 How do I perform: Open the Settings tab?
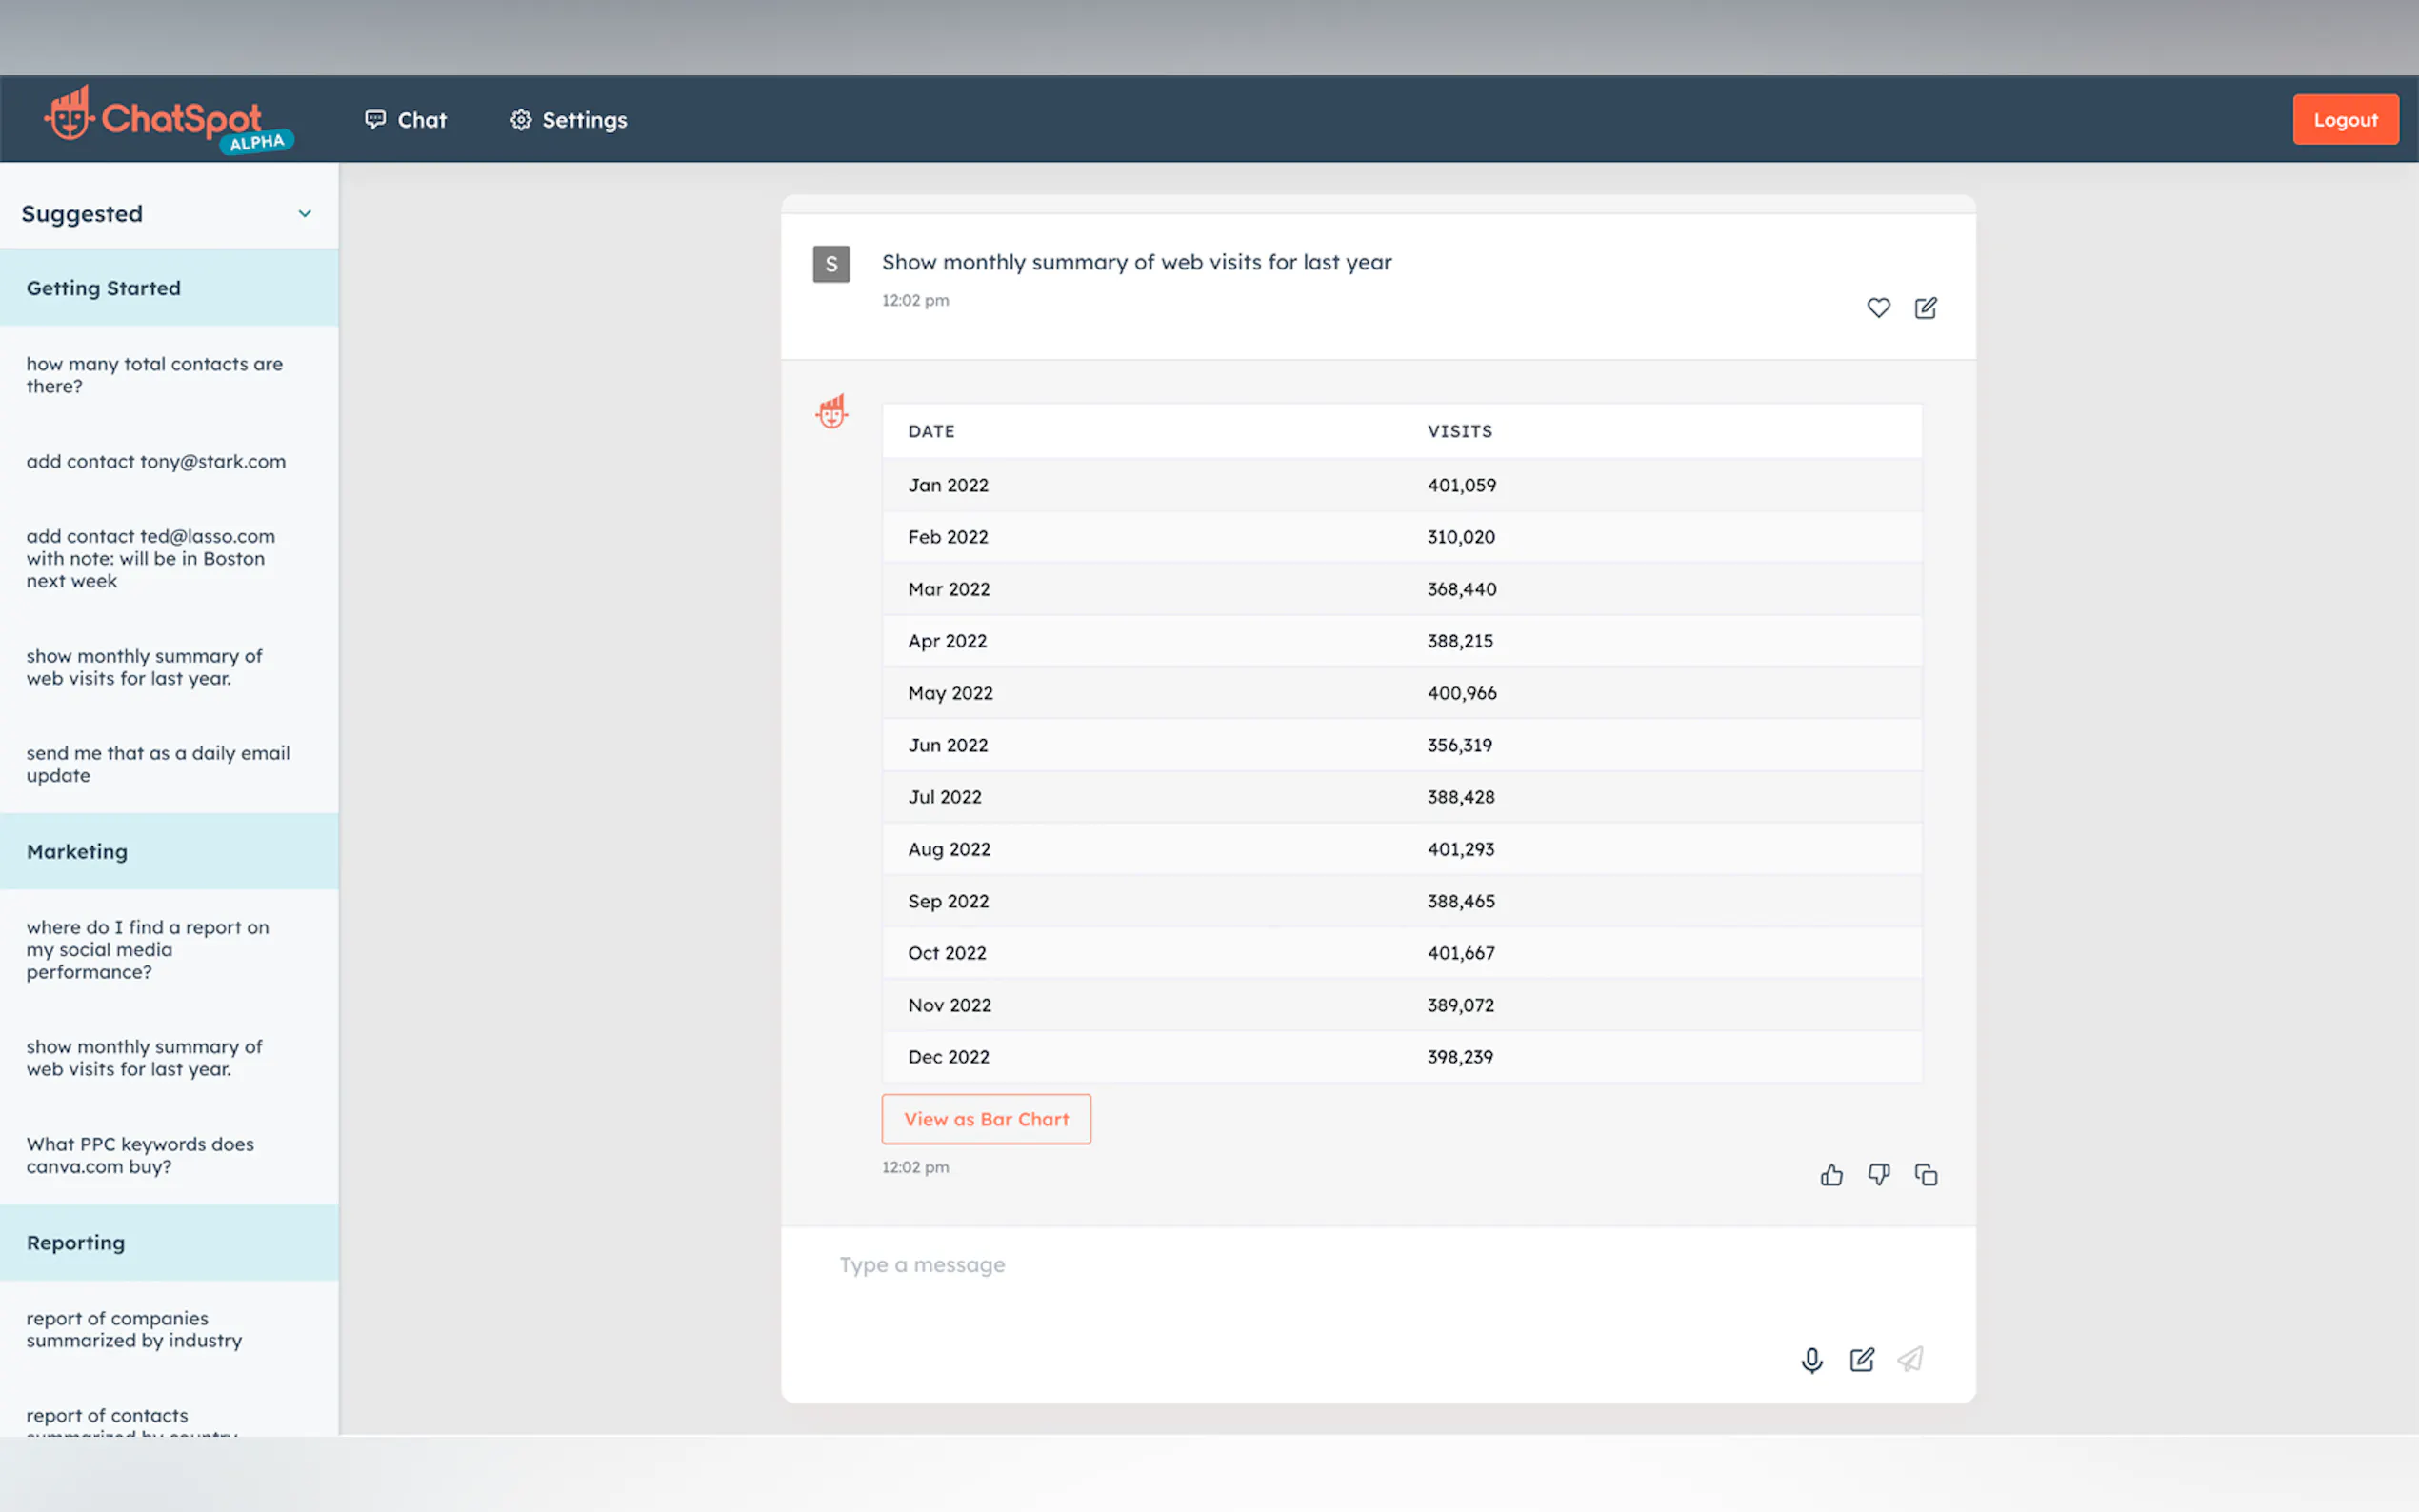point(568,120)
